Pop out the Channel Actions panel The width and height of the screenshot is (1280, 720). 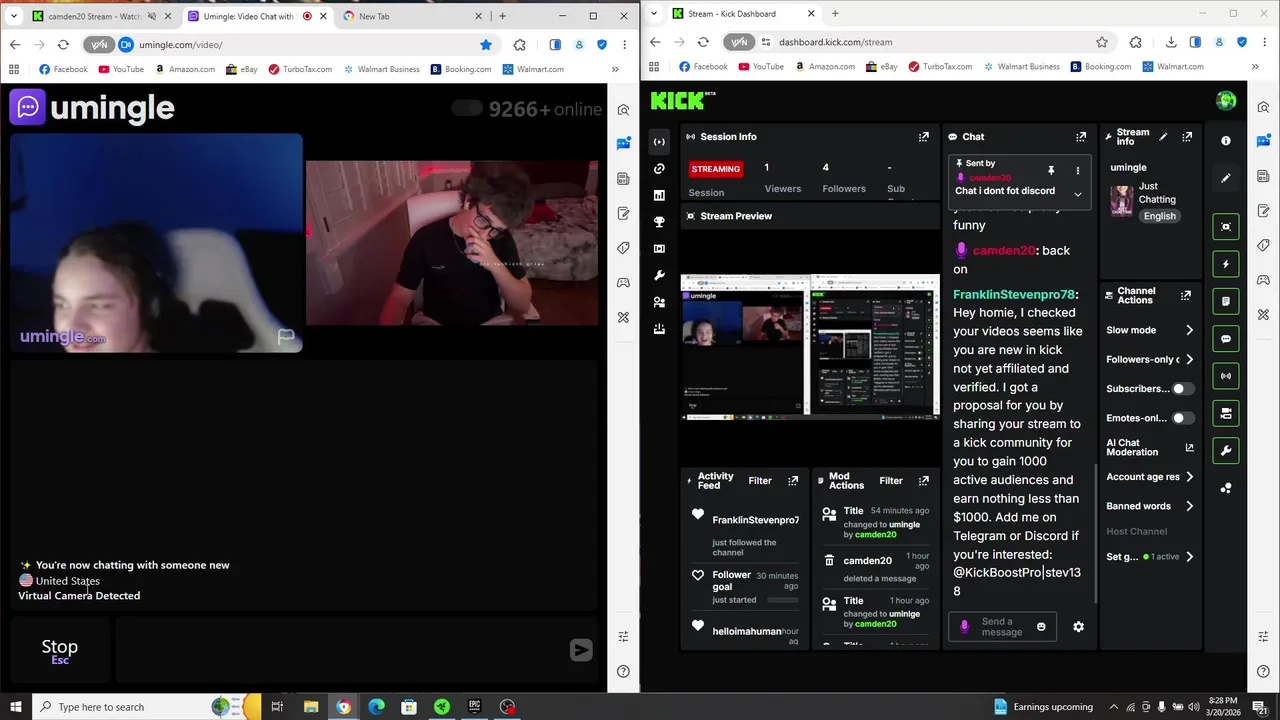1186,296
